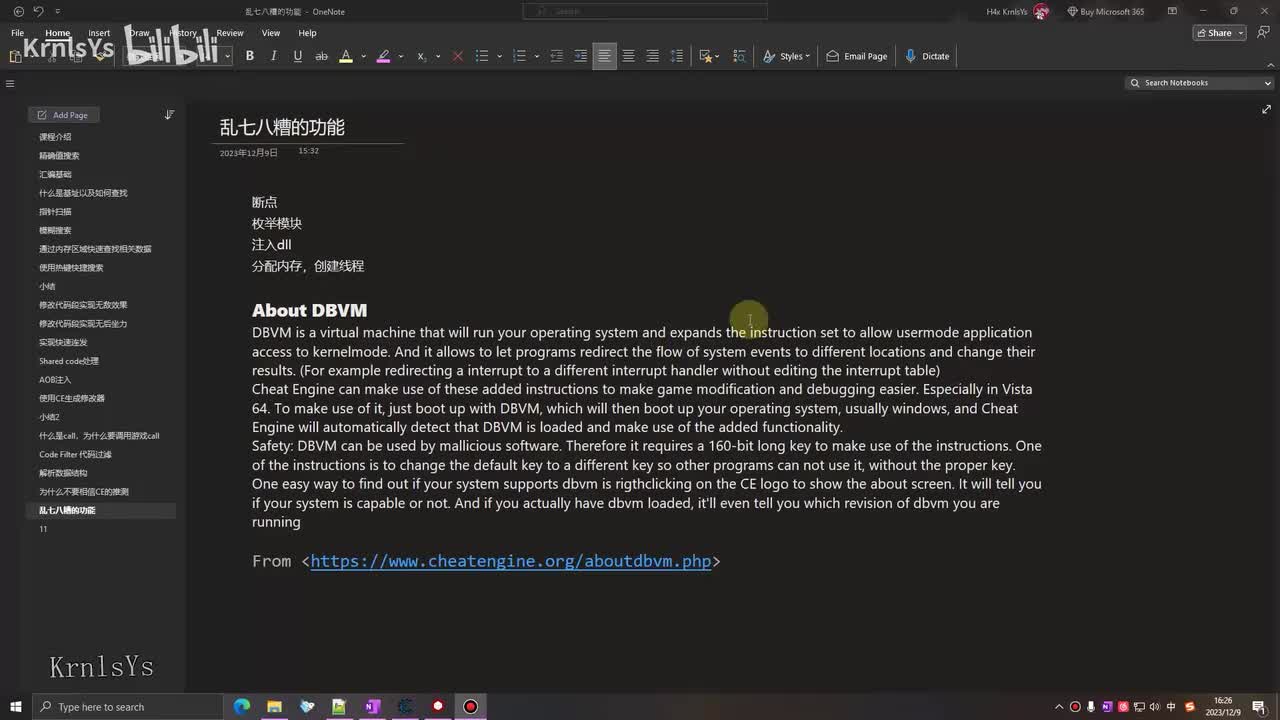Apply yellow font color
This screenshot has width=1280, height=720.
coord(346,56)
